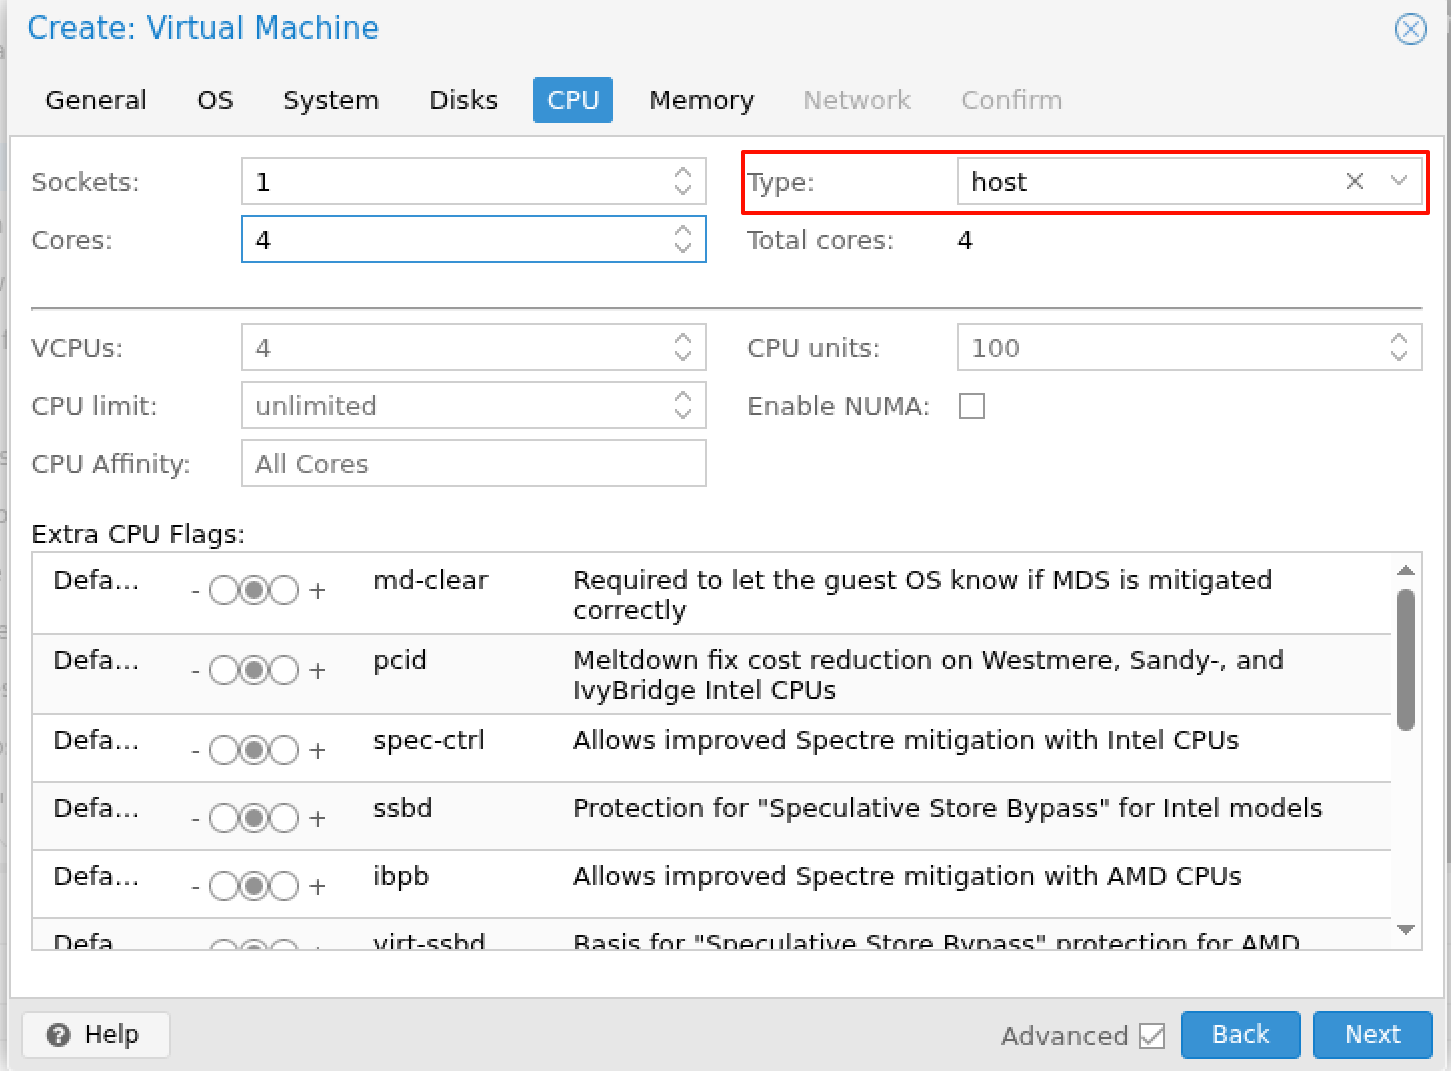Decrease the CPU limit spinner
1451x1071 pixels.
pyautogui.click(x=683, y=414)
